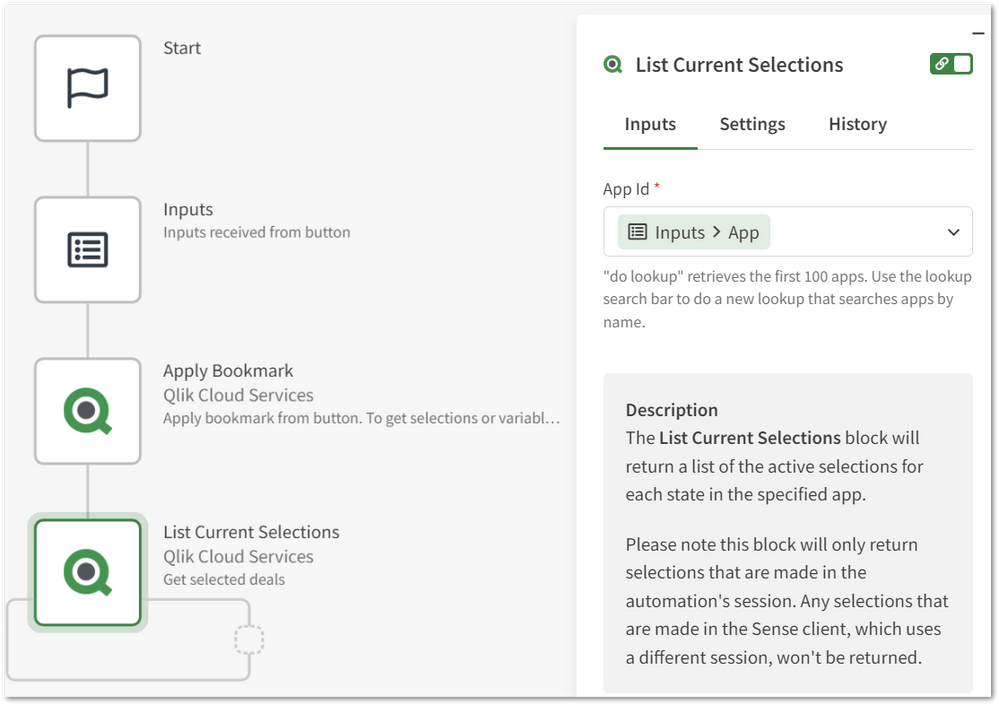Open the History tab
Screen dimensions: 999x705
click(x=857, y=123)
